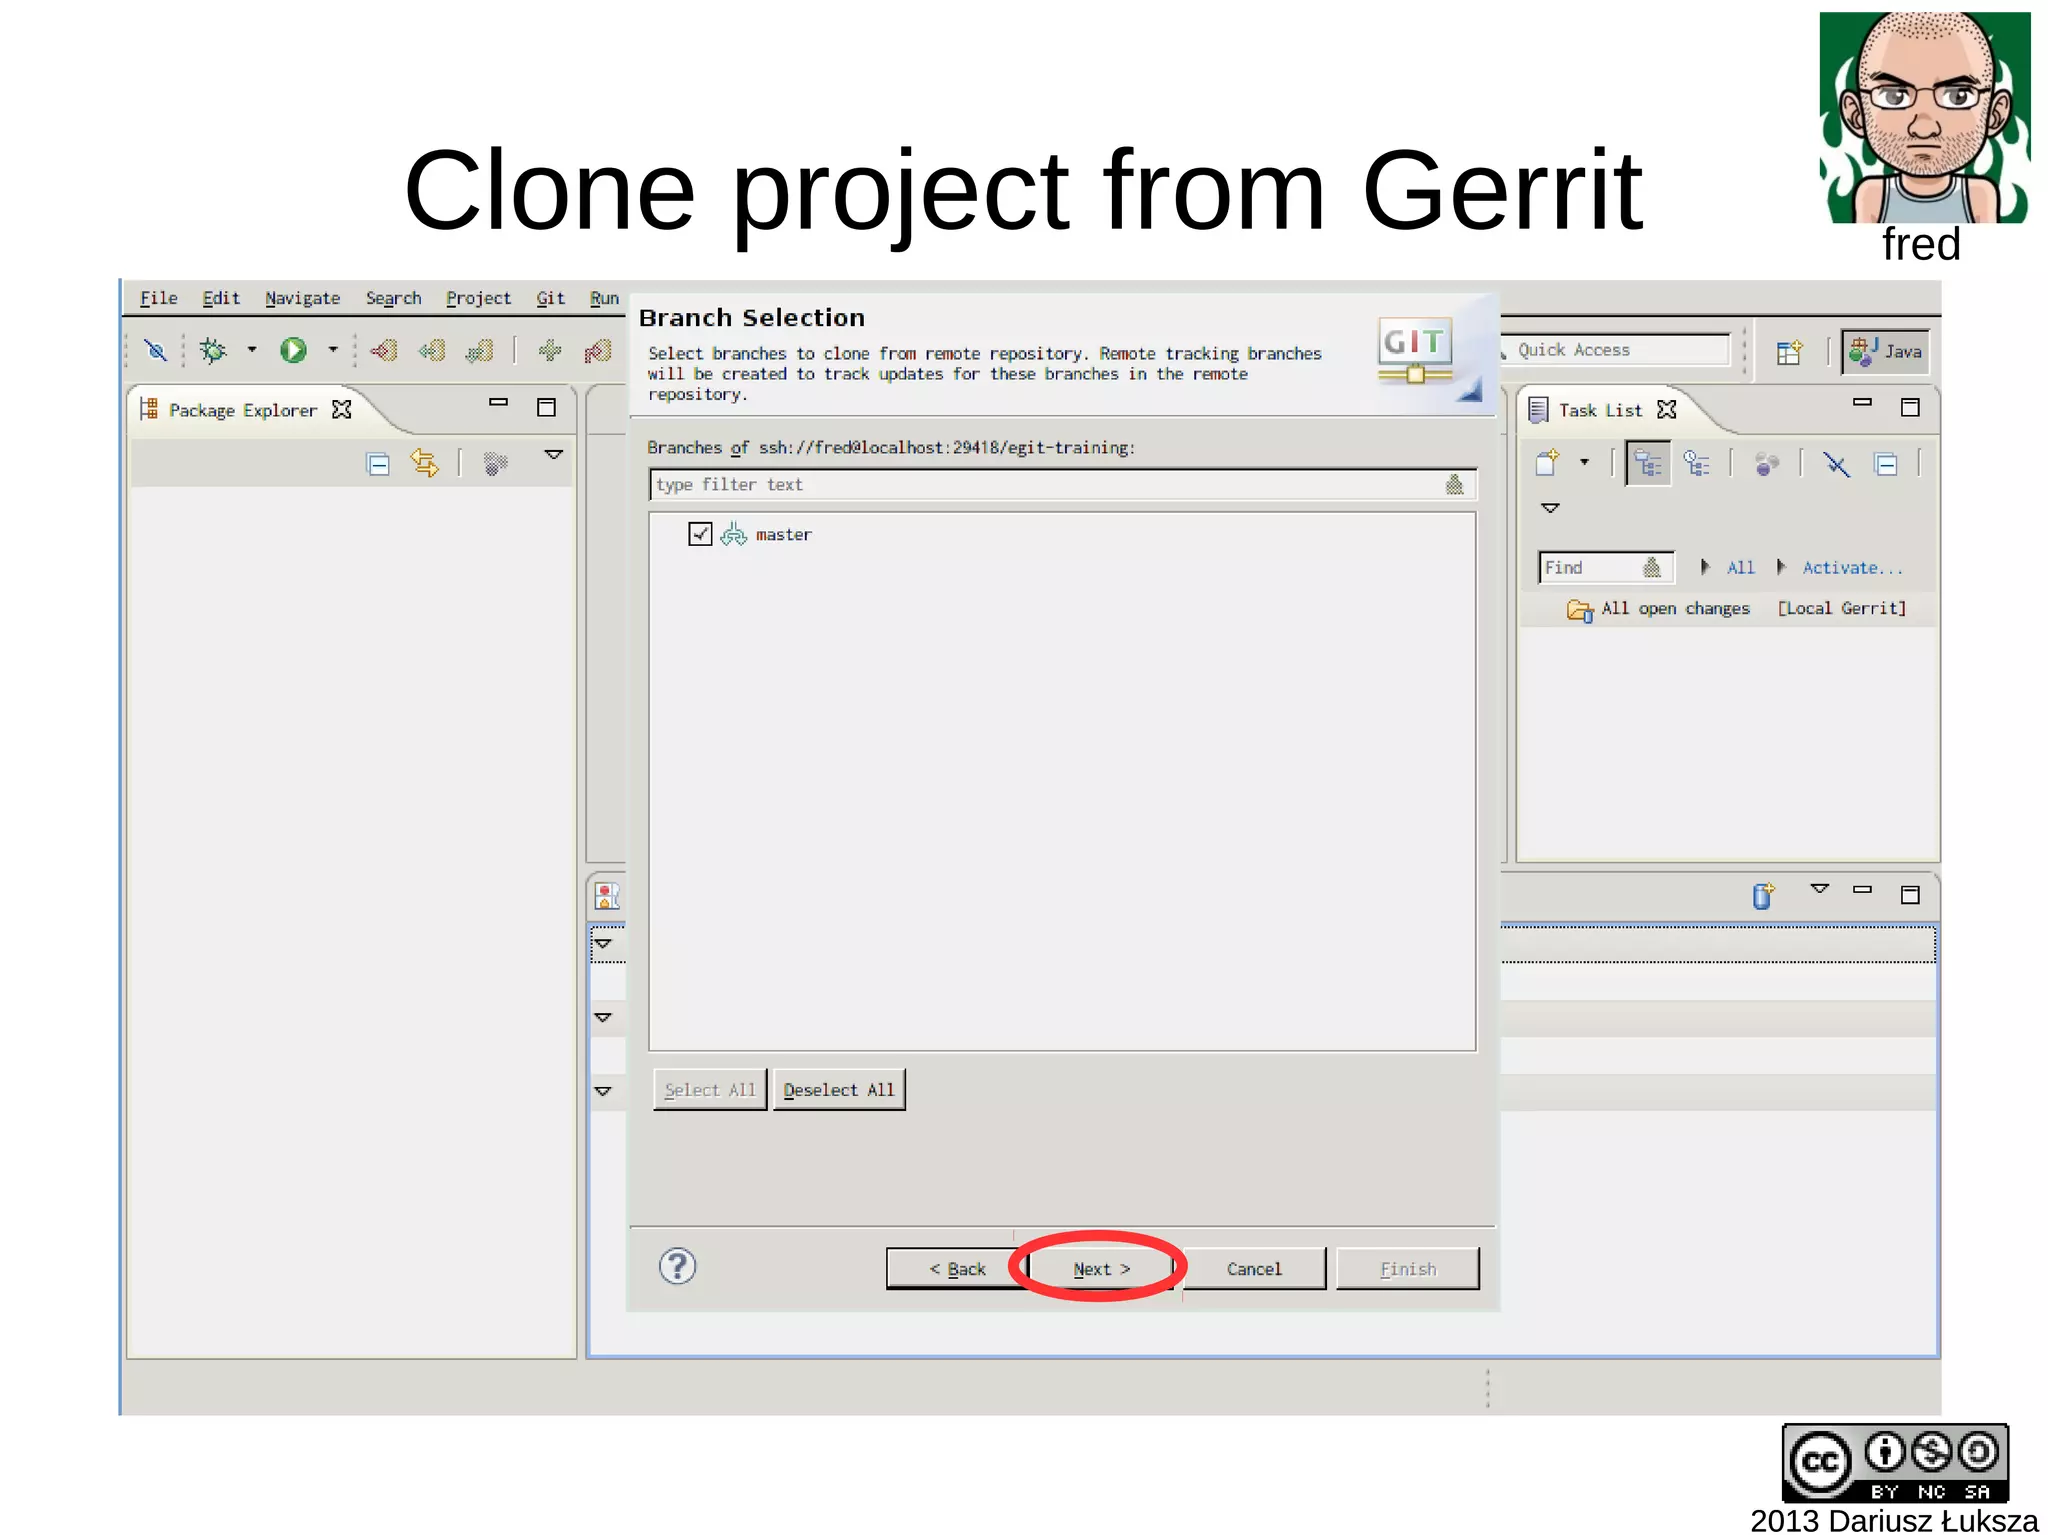Click the Finish button
The width and height of the screenshot is (2048, 1535).
1408,1268
